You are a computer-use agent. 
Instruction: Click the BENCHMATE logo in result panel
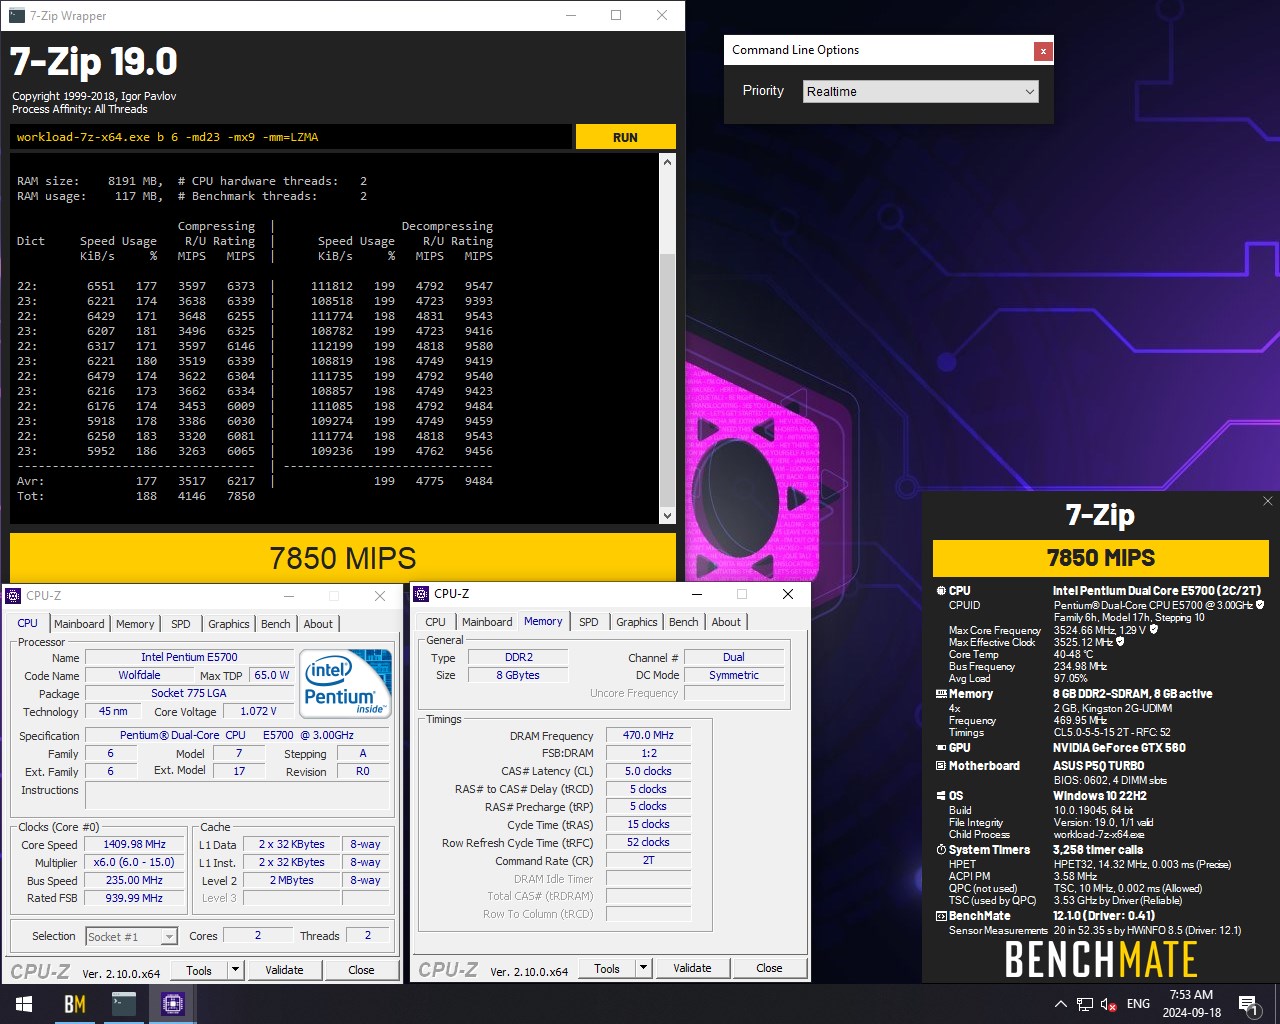[x=1101, y=960]
